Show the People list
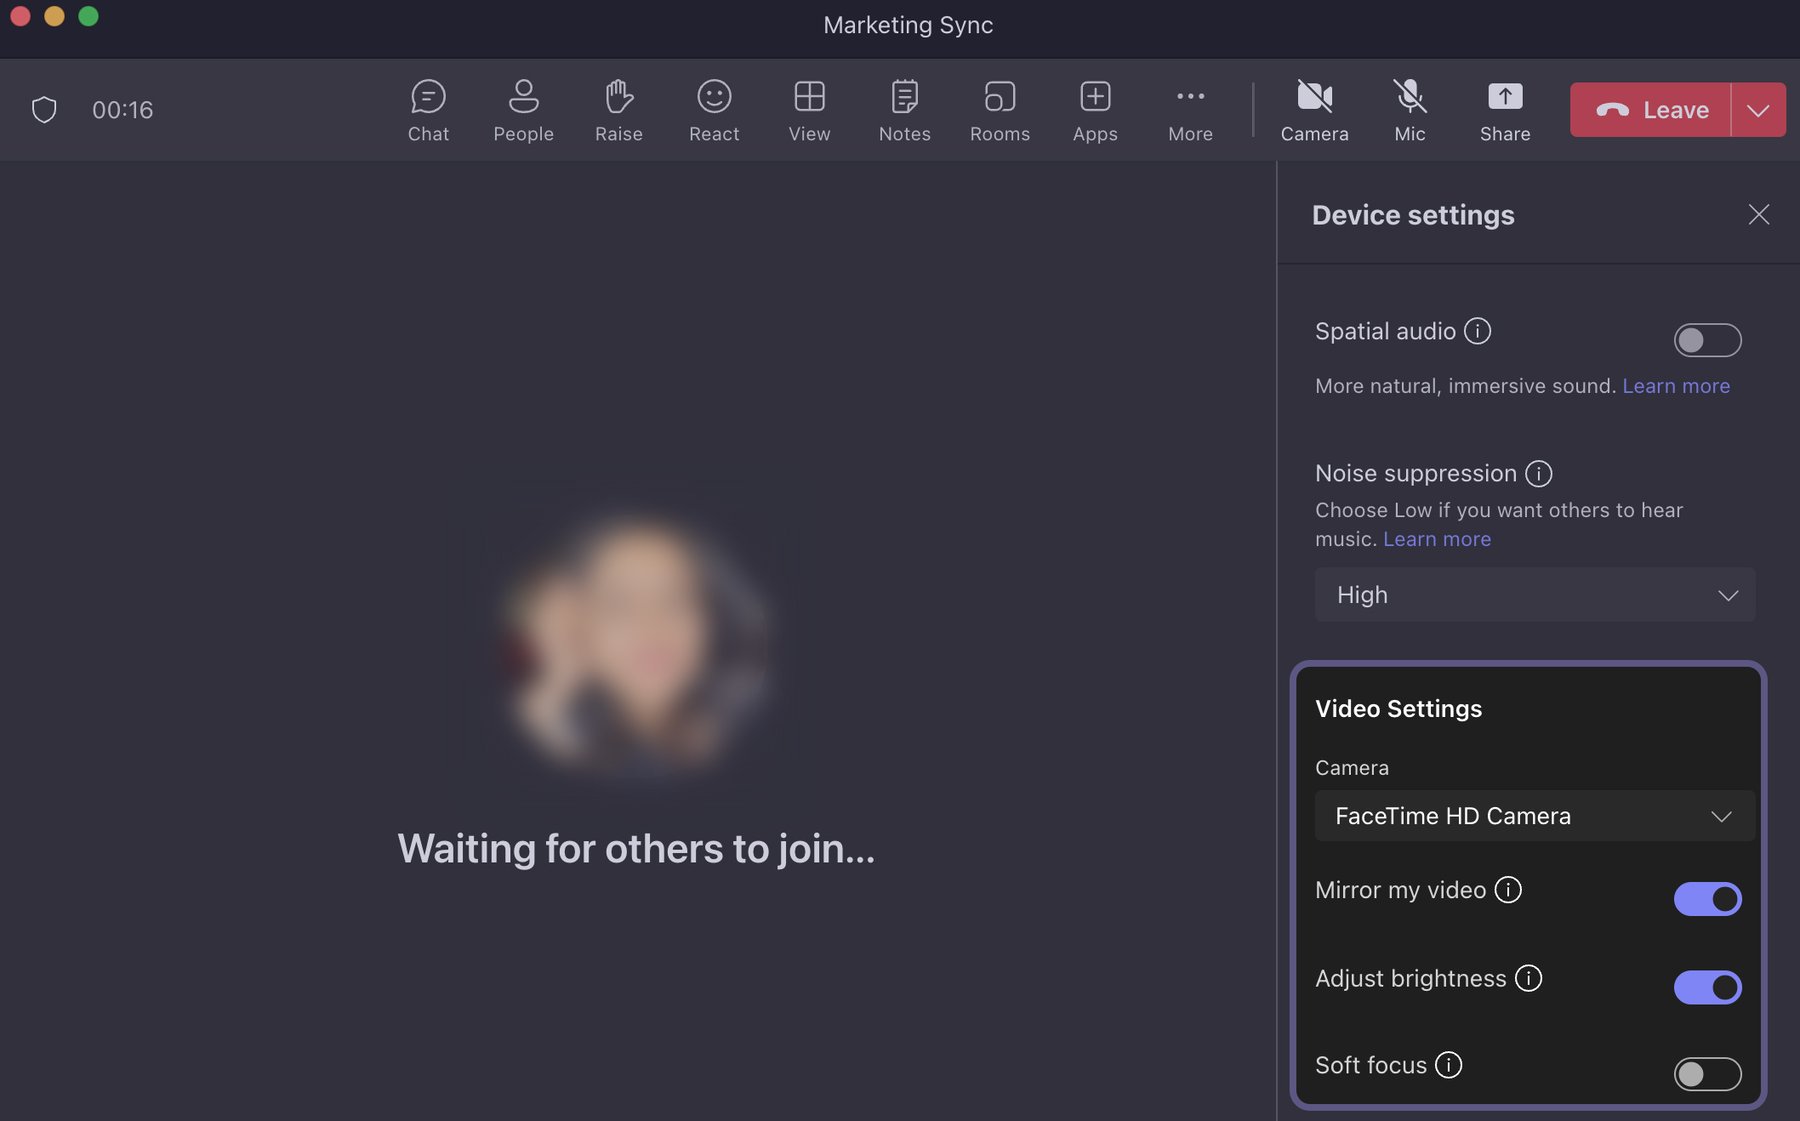Screen dimensions: 1800x1121 (523, 109)
